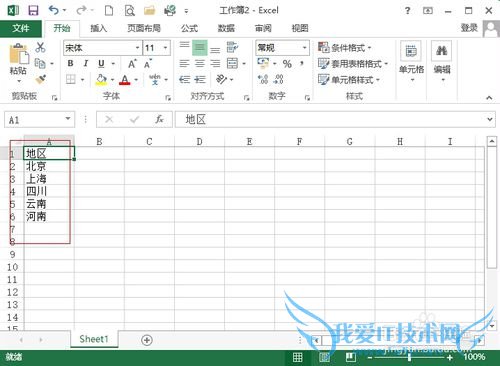Toggle Underline formatting
Screen dimensions: 500x366
[x=101, y=63]
